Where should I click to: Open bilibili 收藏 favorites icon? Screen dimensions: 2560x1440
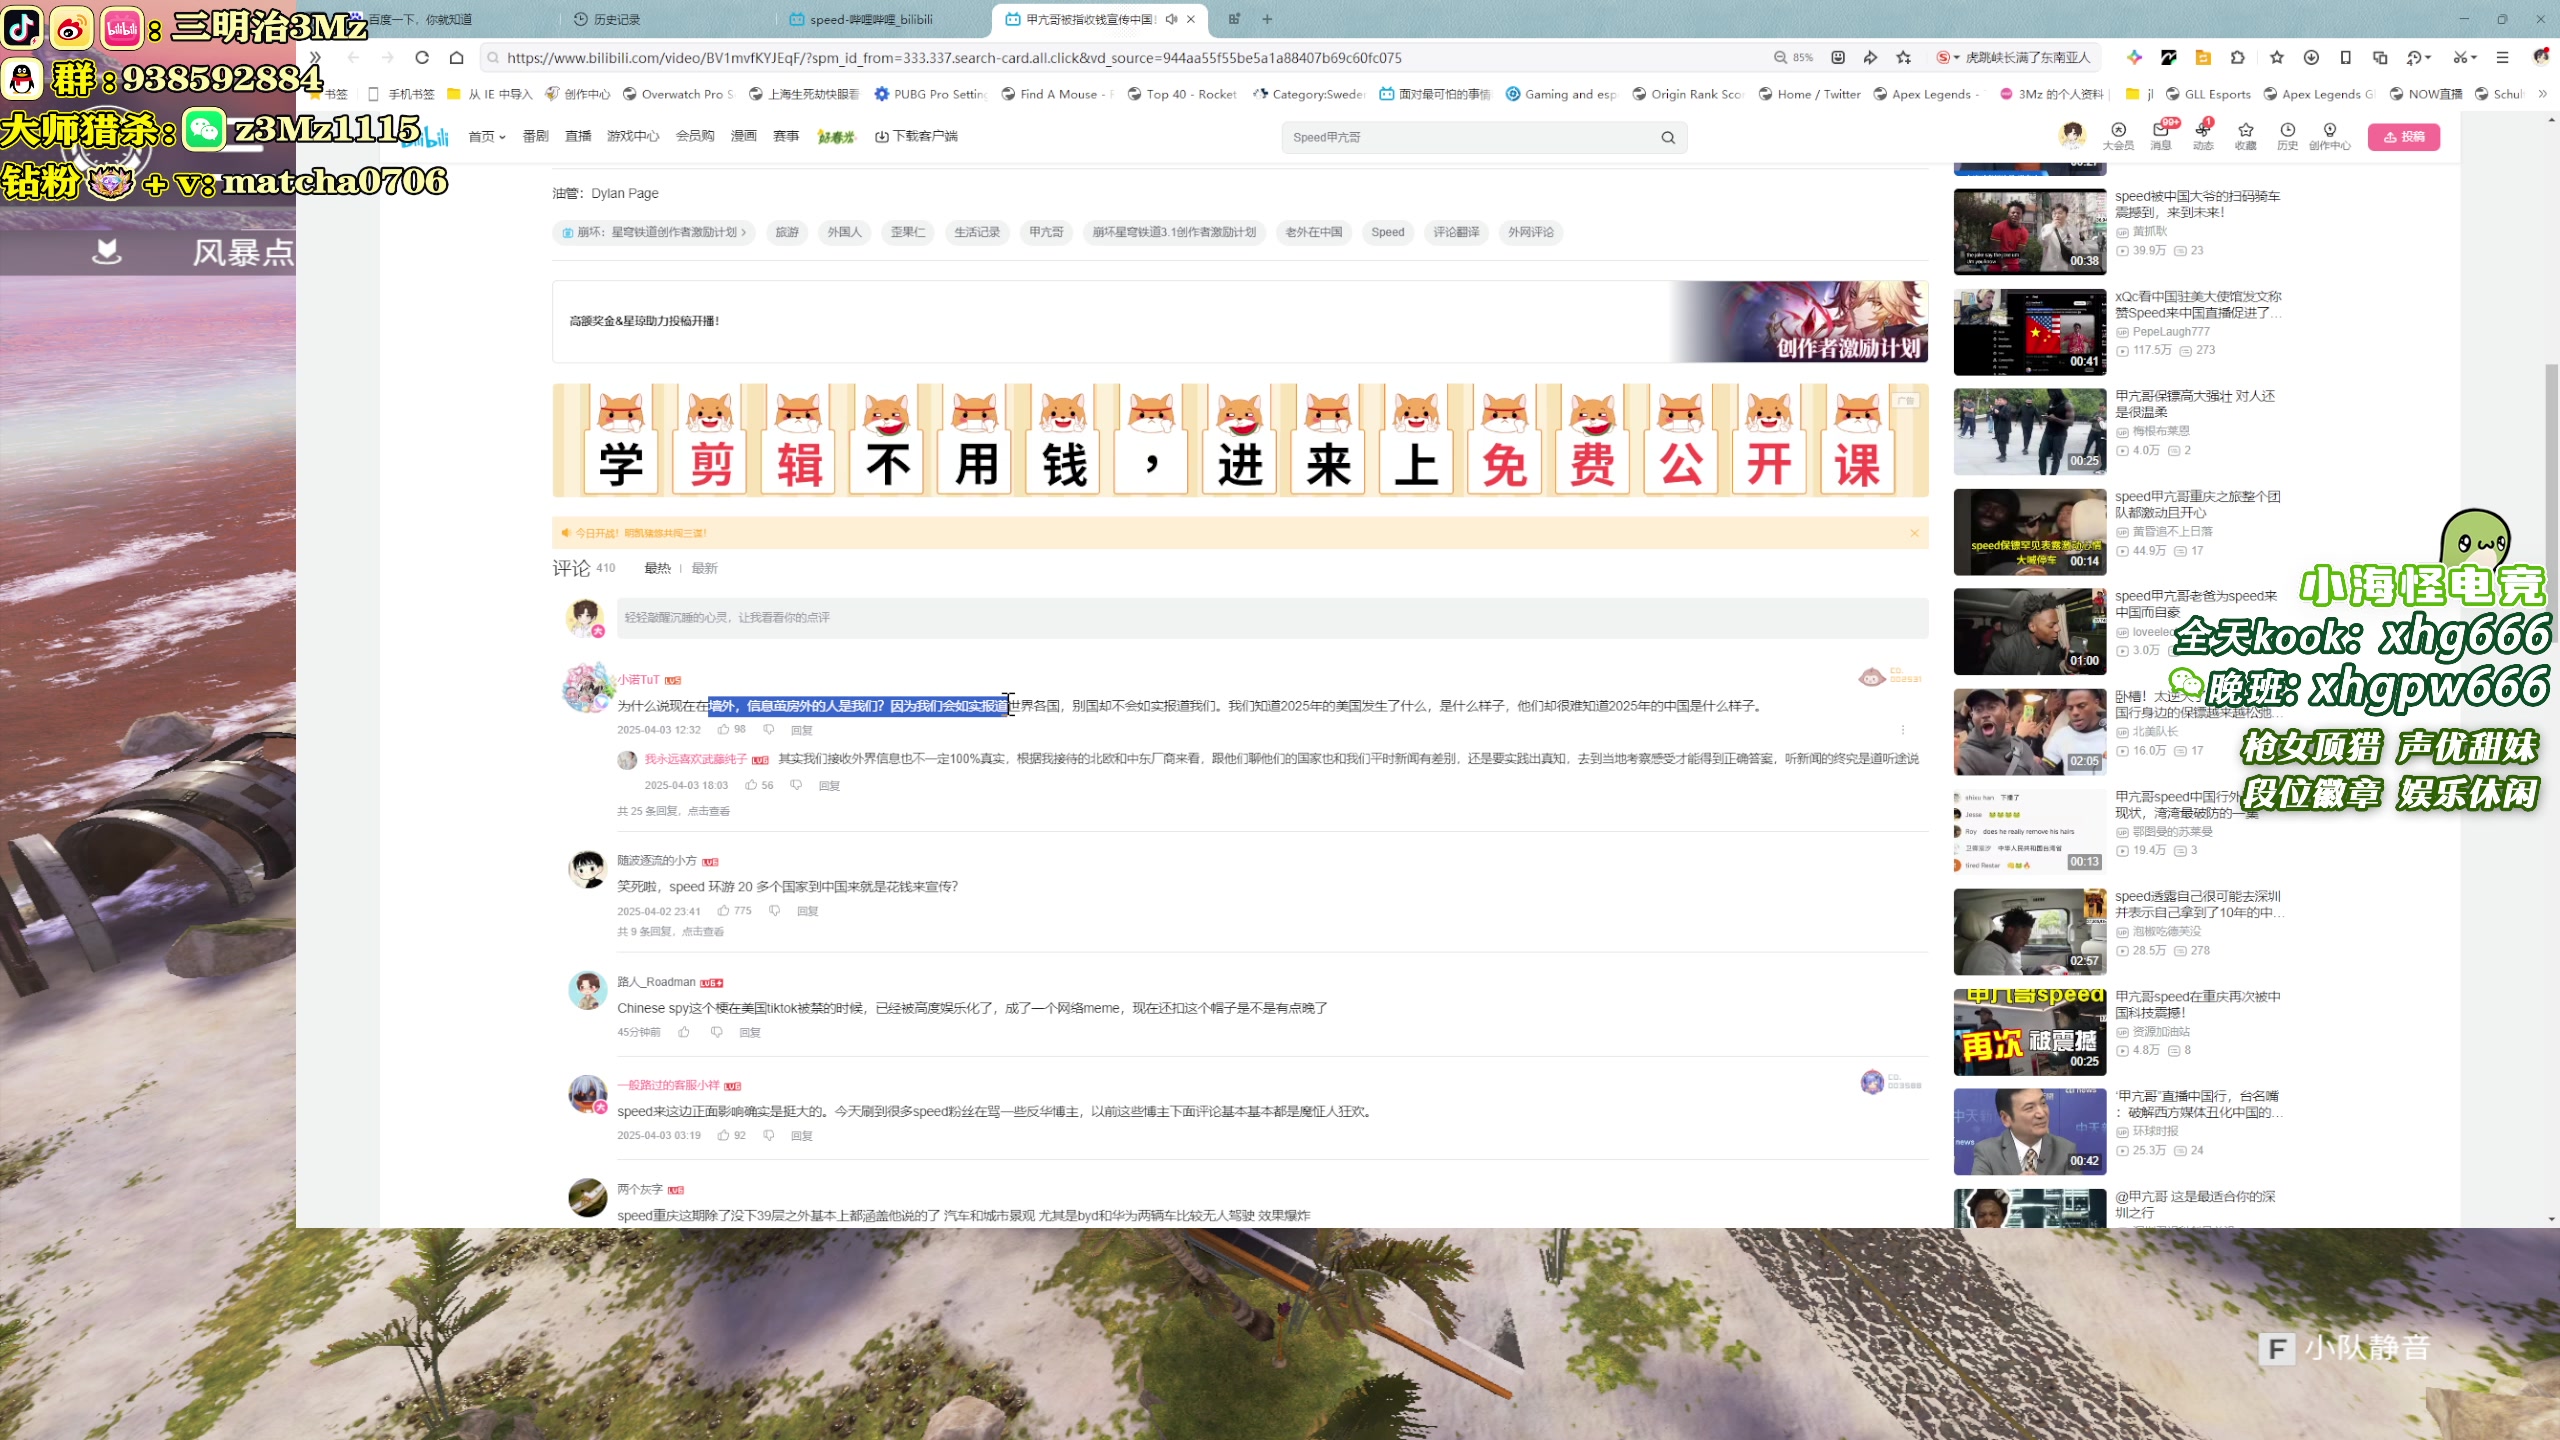click(2246, 135)
